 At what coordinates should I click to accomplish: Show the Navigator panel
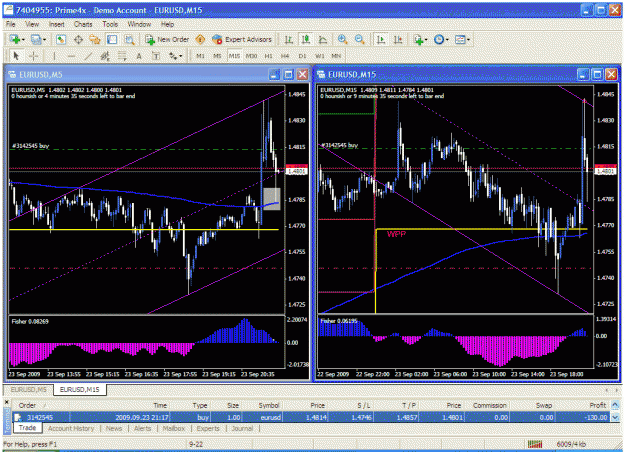pyautogui.click(x=95, y=39)
